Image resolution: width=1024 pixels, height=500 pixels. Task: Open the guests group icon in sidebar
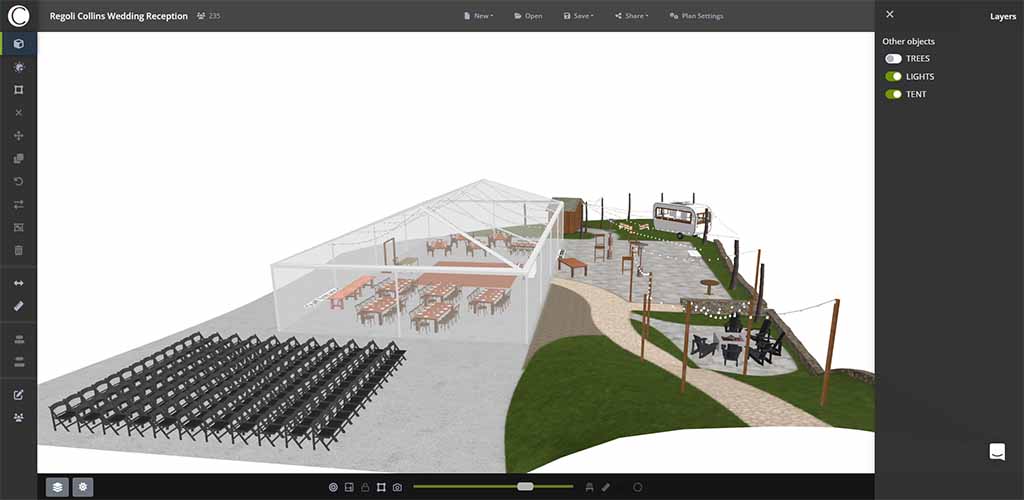tap(18, 416)
